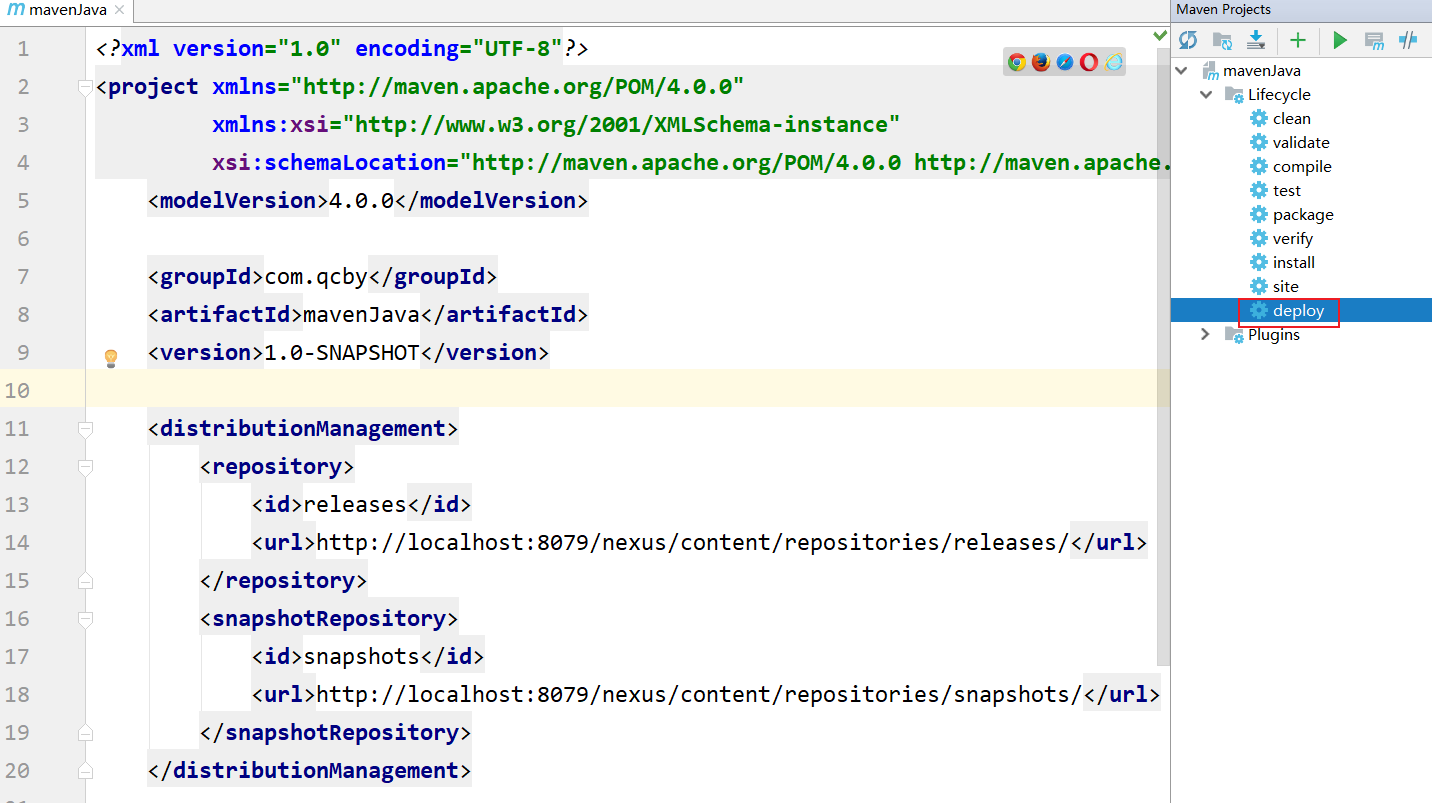Open file in Safari browser icon
This screenshot has width=1432, height=803.
1065,62
